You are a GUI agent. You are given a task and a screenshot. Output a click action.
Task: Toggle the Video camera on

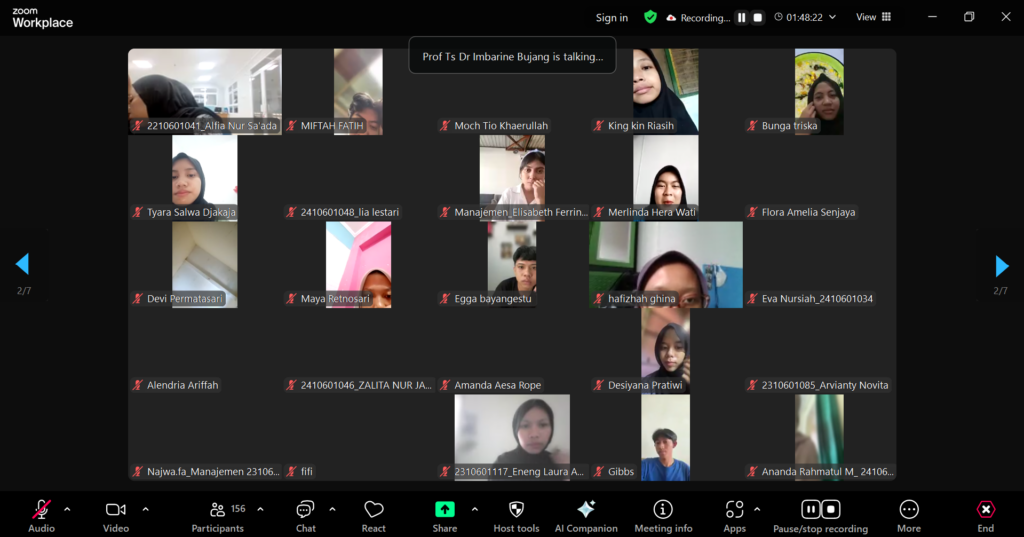click(x=116, y=515)
